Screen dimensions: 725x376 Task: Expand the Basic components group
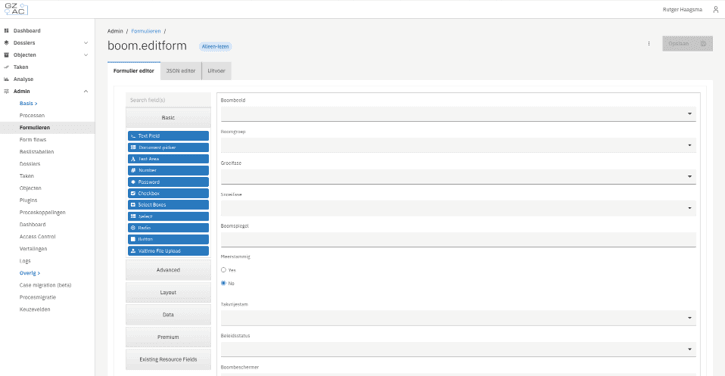[168, 118]
